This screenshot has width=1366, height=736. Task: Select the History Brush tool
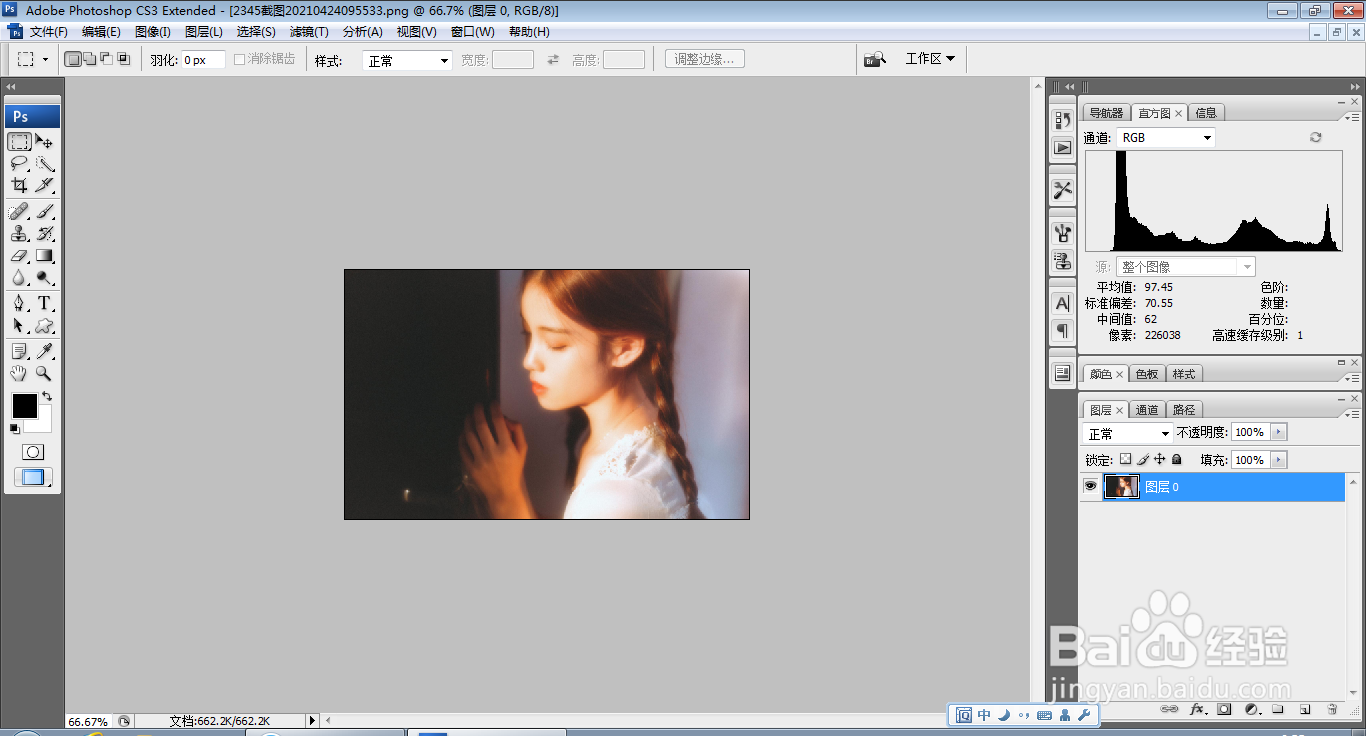(44, 233)
